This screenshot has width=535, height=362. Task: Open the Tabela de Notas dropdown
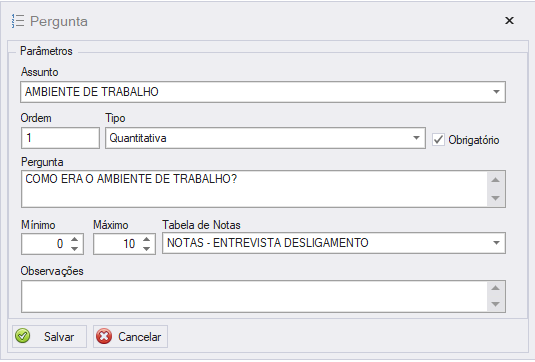point(496,243)
